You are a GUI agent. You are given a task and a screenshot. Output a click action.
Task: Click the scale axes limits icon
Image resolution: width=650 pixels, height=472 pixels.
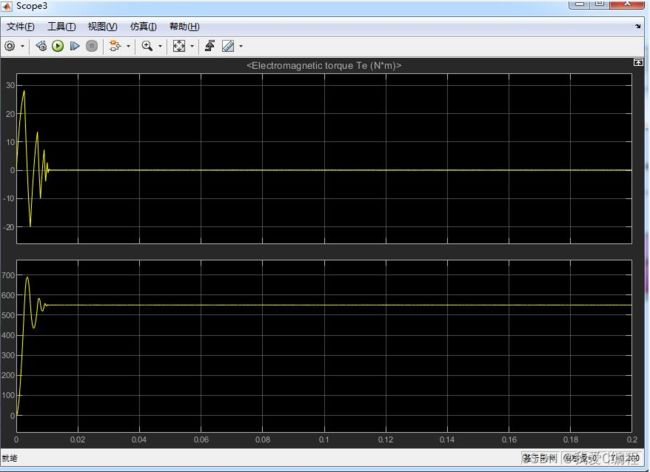[x=179, y=46]
